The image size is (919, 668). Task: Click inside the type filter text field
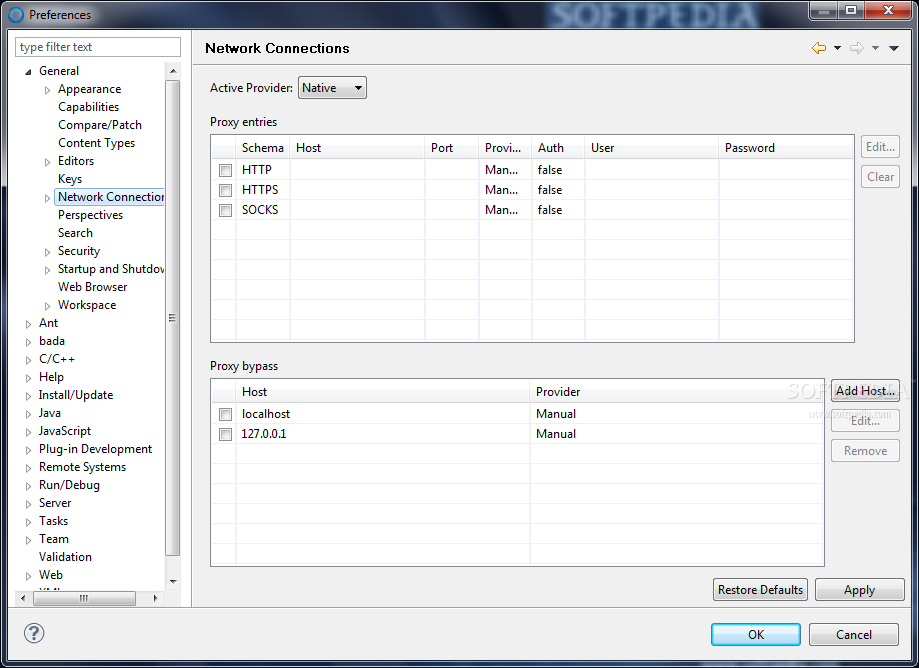pyautogui.click(x=98, y=47)
